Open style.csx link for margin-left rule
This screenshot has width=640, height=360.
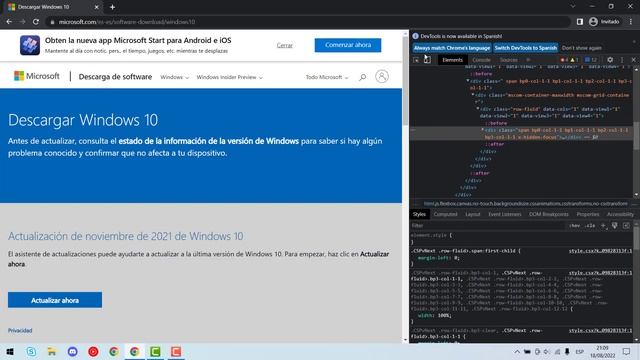[x=600, y=251]
